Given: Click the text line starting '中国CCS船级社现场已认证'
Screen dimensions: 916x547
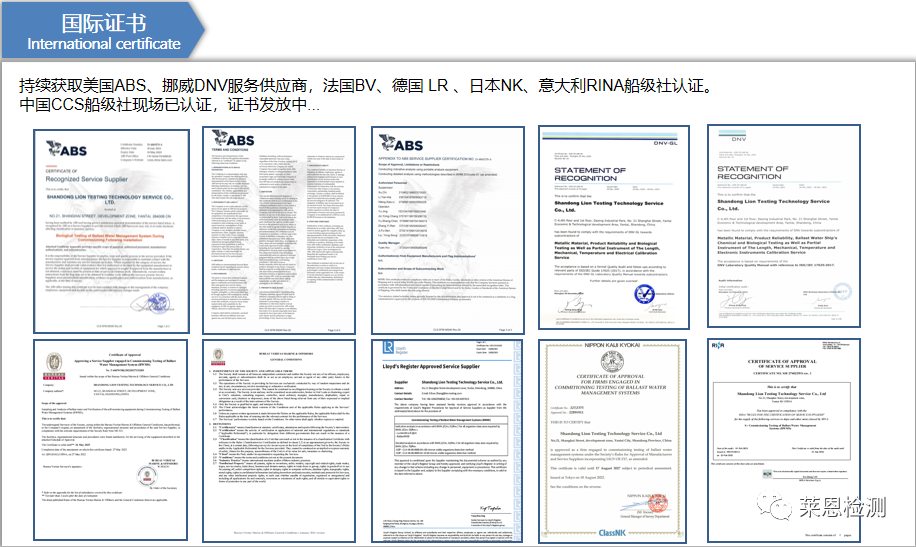Looking at the screenshot, I should point(169,105).
